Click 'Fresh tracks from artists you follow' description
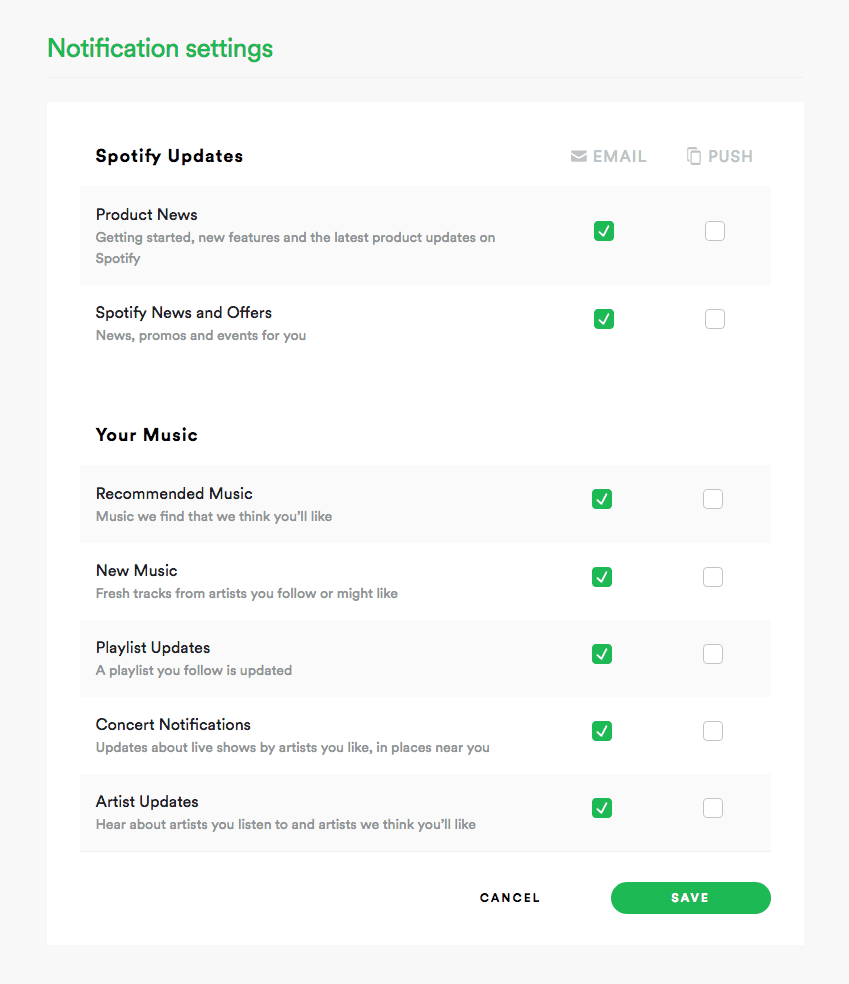Image resolution: width=849 pixels, height=984 pixels. [x=247, y=594]
